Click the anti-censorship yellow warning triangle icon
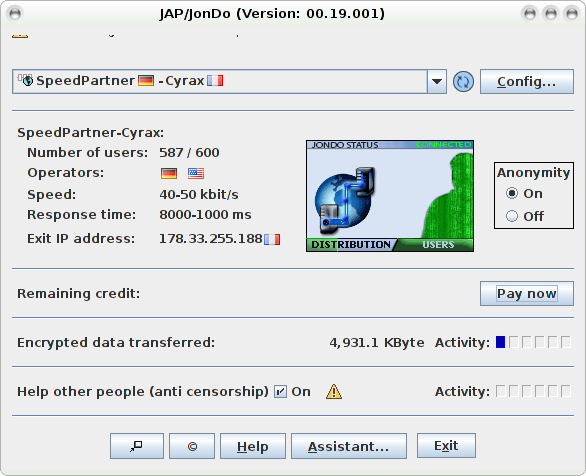586x476 pixels. click(x=334, y=392)
